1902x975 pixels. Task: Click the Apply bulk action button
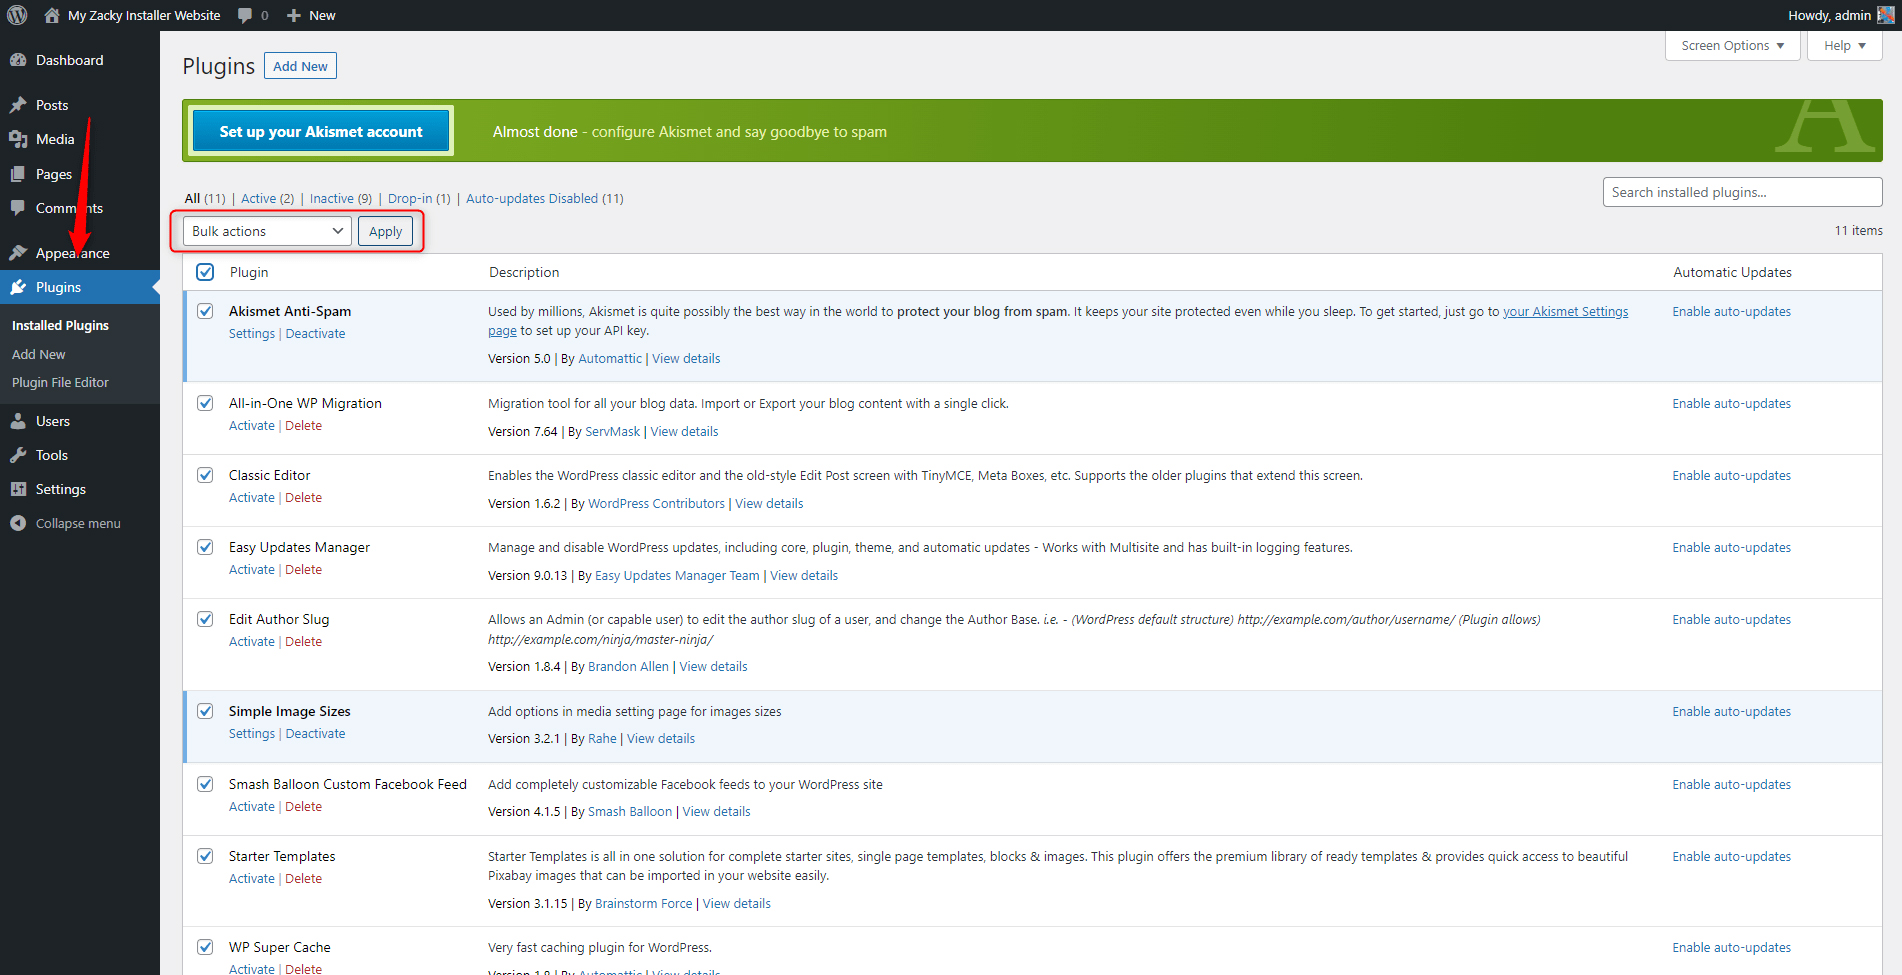(x=385, y=231)
